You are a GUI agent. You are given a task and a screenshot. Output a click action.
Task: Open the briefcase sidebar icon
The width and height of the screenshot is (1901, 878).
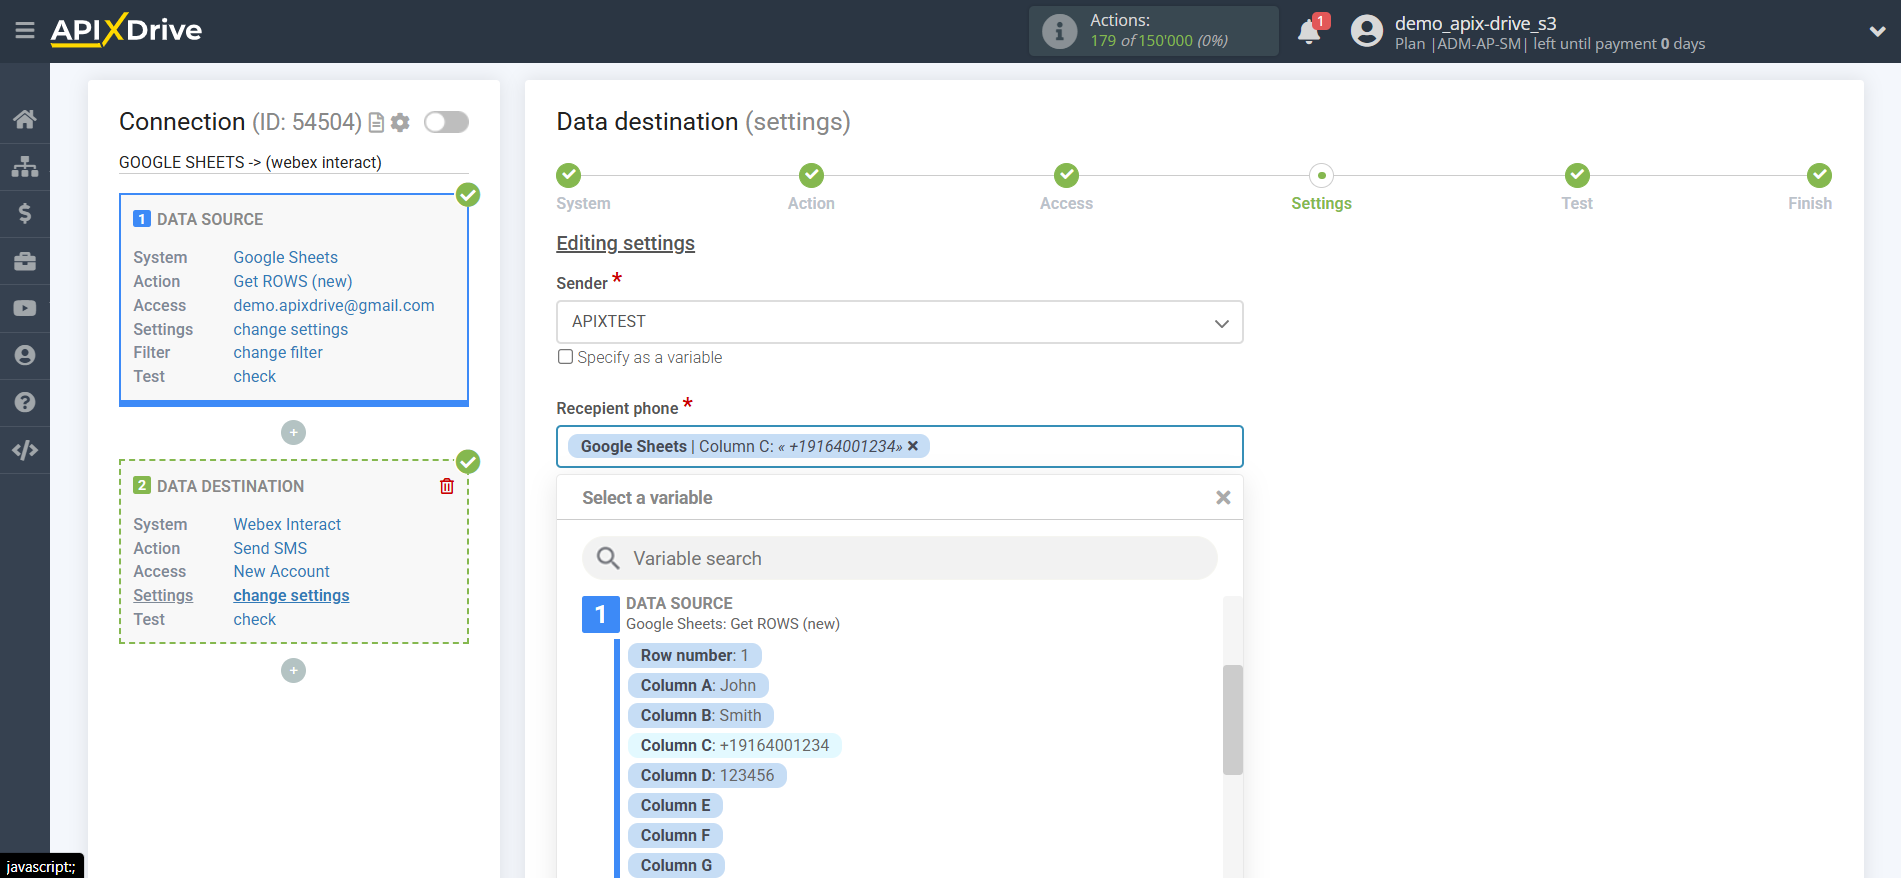(x=25, y=261)
